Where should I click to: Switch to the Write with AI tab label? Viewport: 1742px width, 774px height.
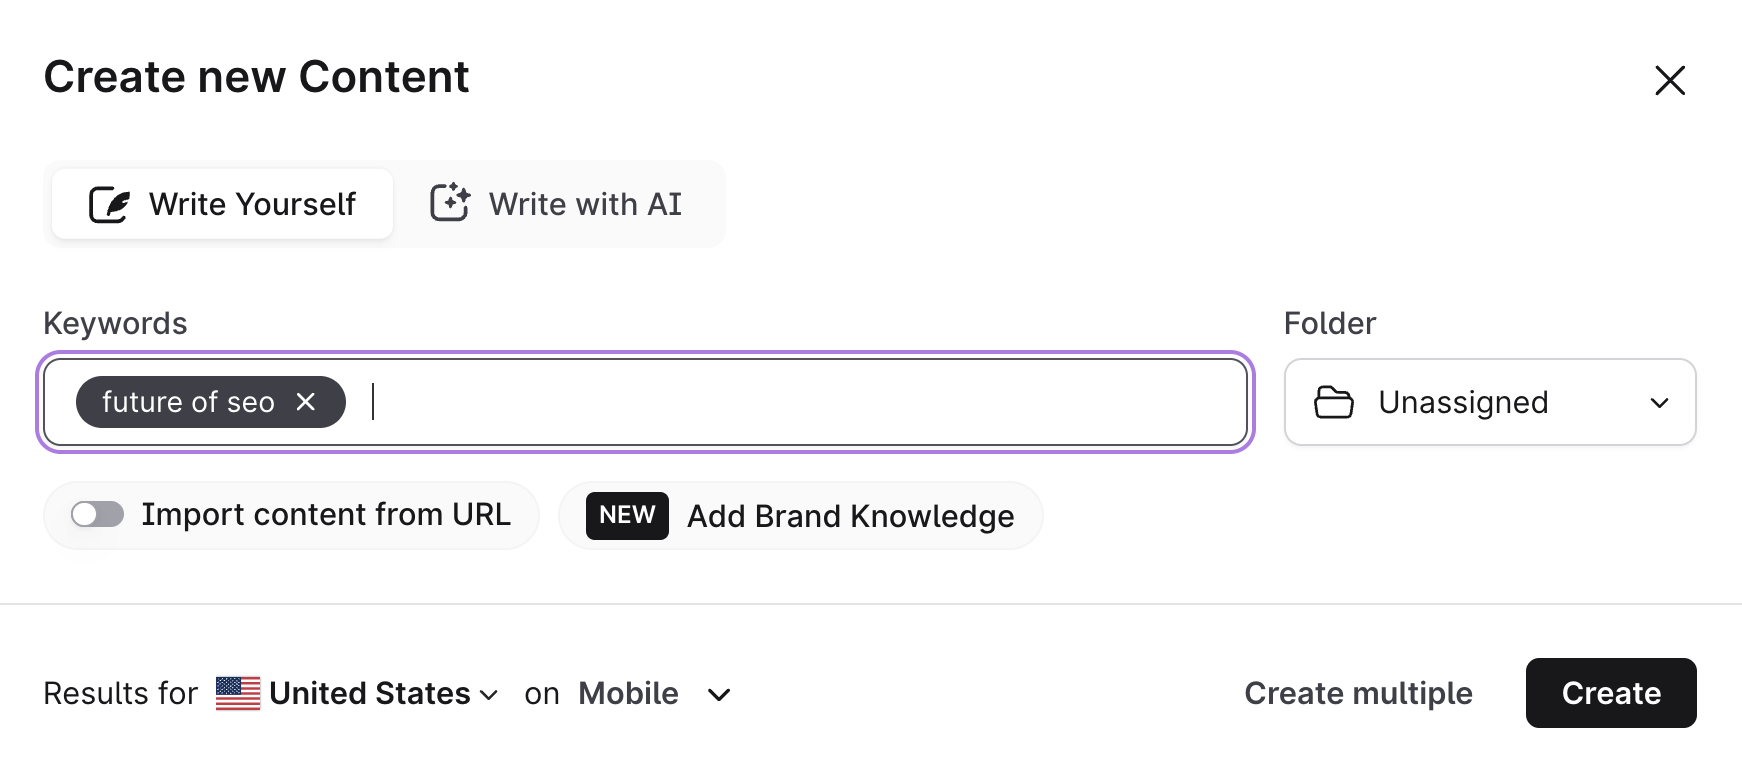585,204
